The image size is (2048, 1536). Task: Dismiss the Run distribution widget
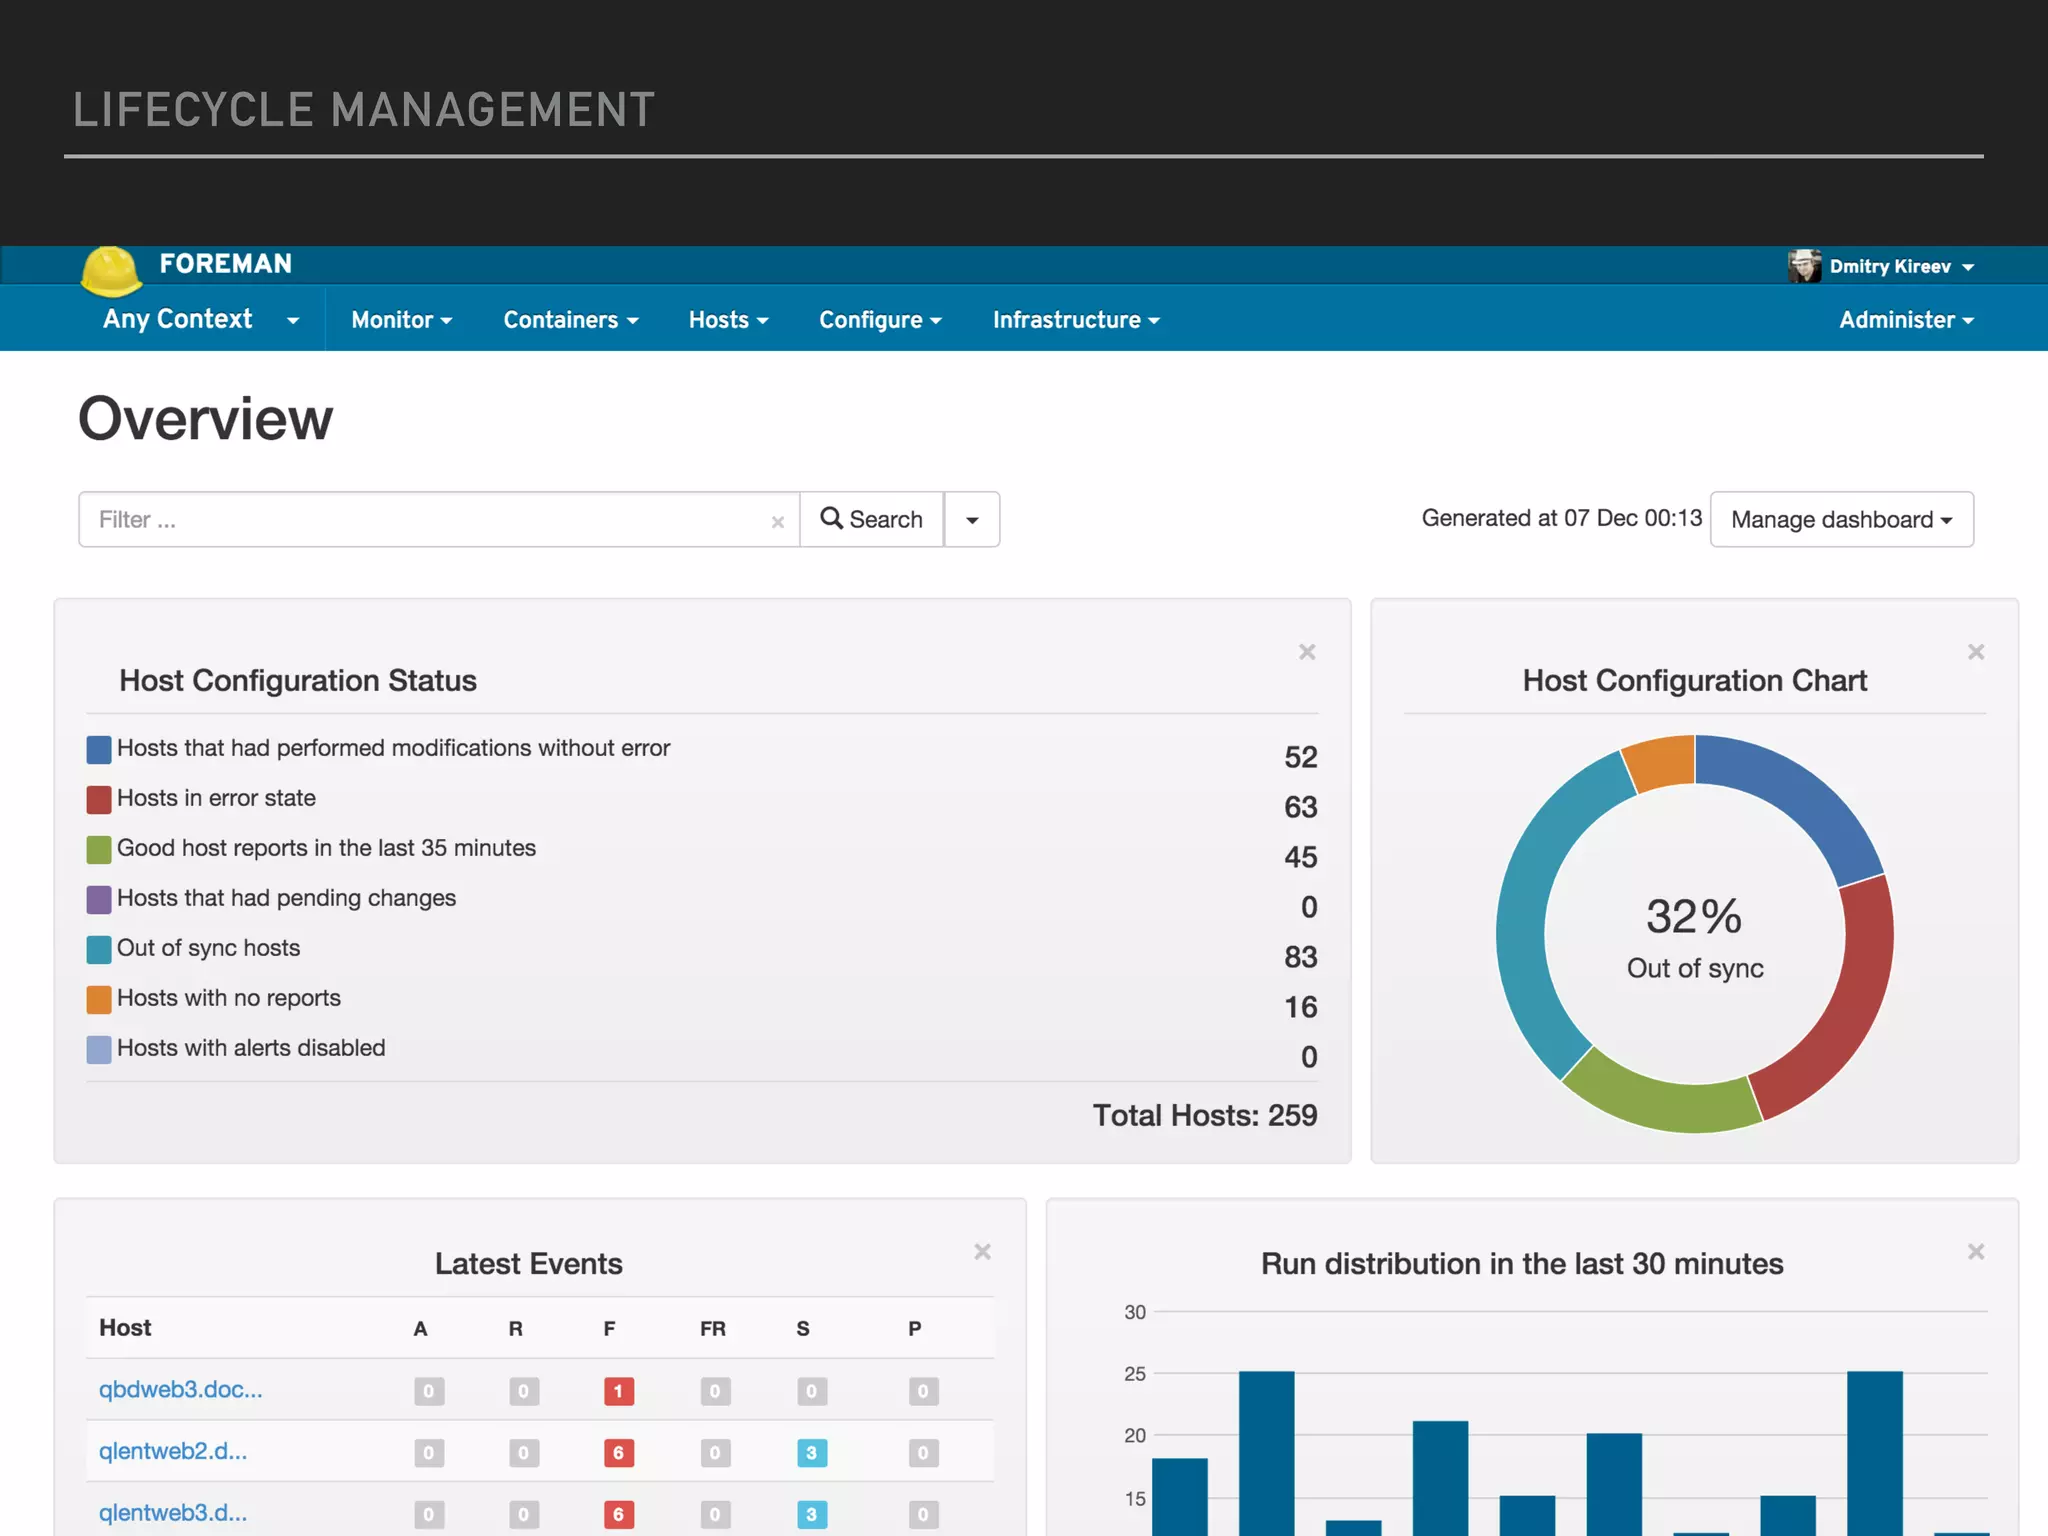[x=1976, y=1252]
